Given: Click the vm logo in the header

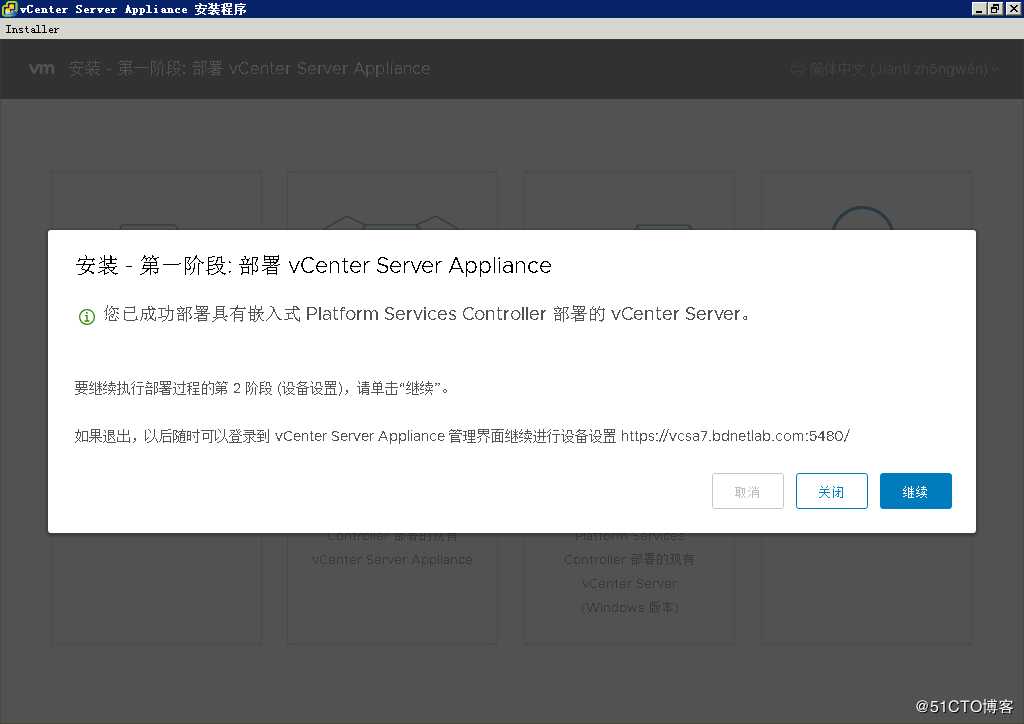Looking at the screenshot, I should 42,68.
